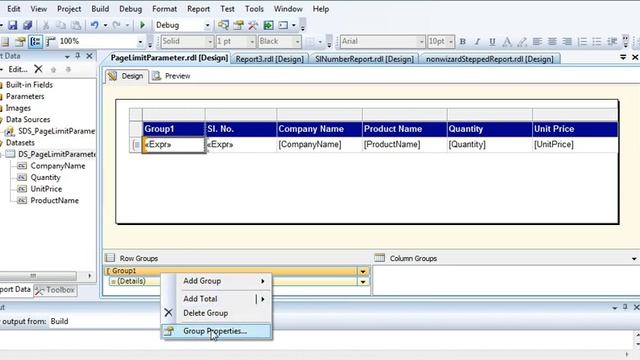Open Report Data panel options dropdown arrow
Screen dimensions: 640x360
[67, 56]
